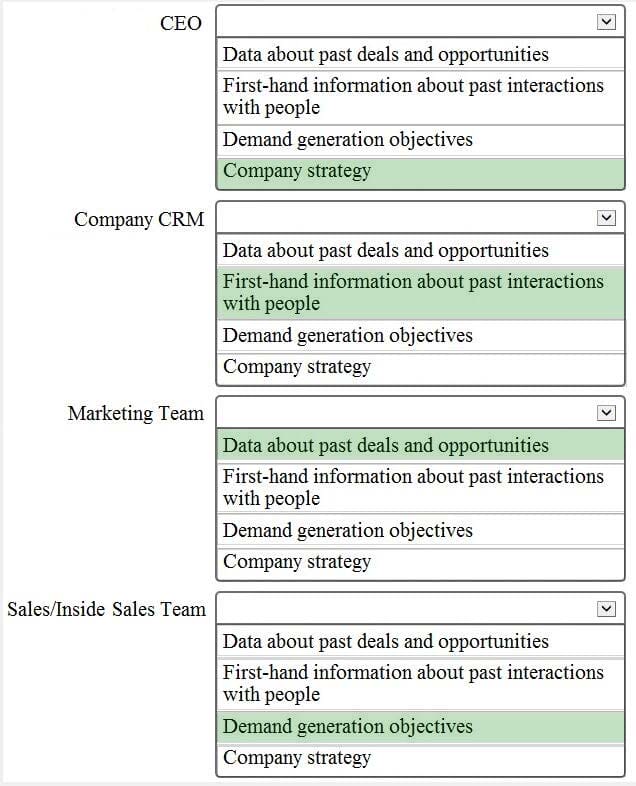This screenshot has height=786, width=636.
Task: Select Company strategy under CEO
Action: click(420, 173)
